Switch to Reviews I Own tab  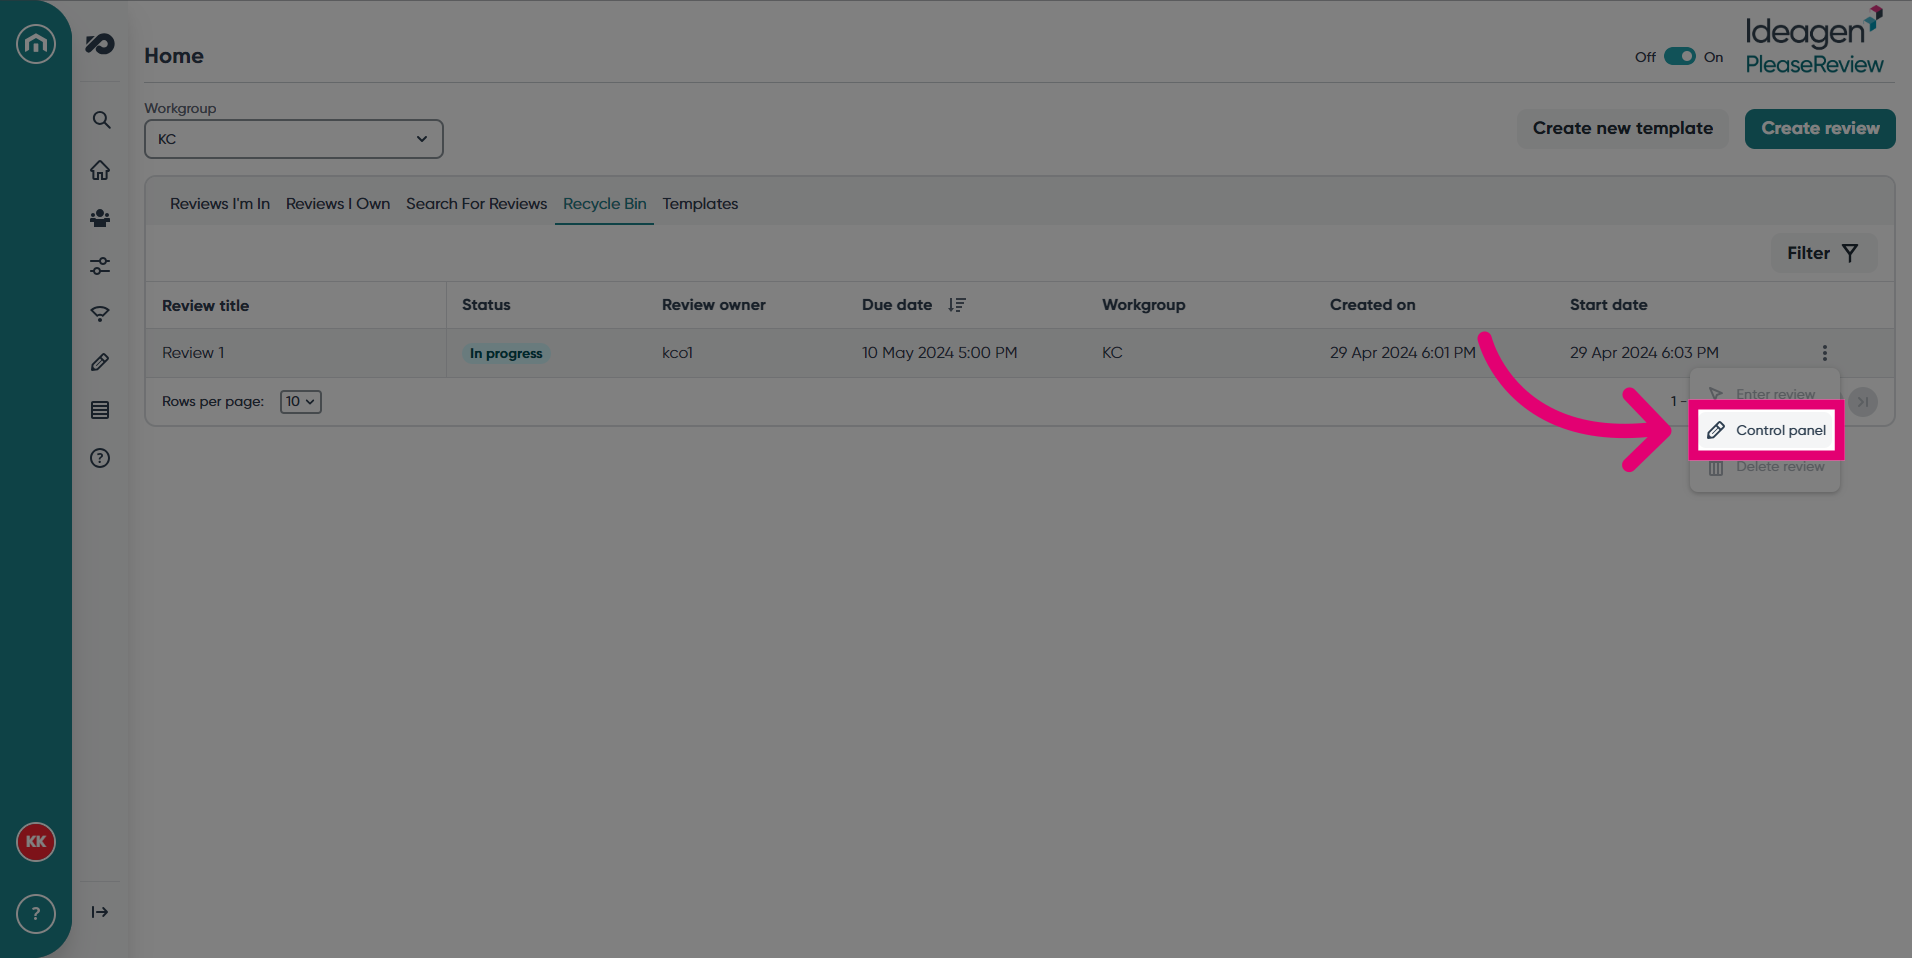click(x=338, y=204)
